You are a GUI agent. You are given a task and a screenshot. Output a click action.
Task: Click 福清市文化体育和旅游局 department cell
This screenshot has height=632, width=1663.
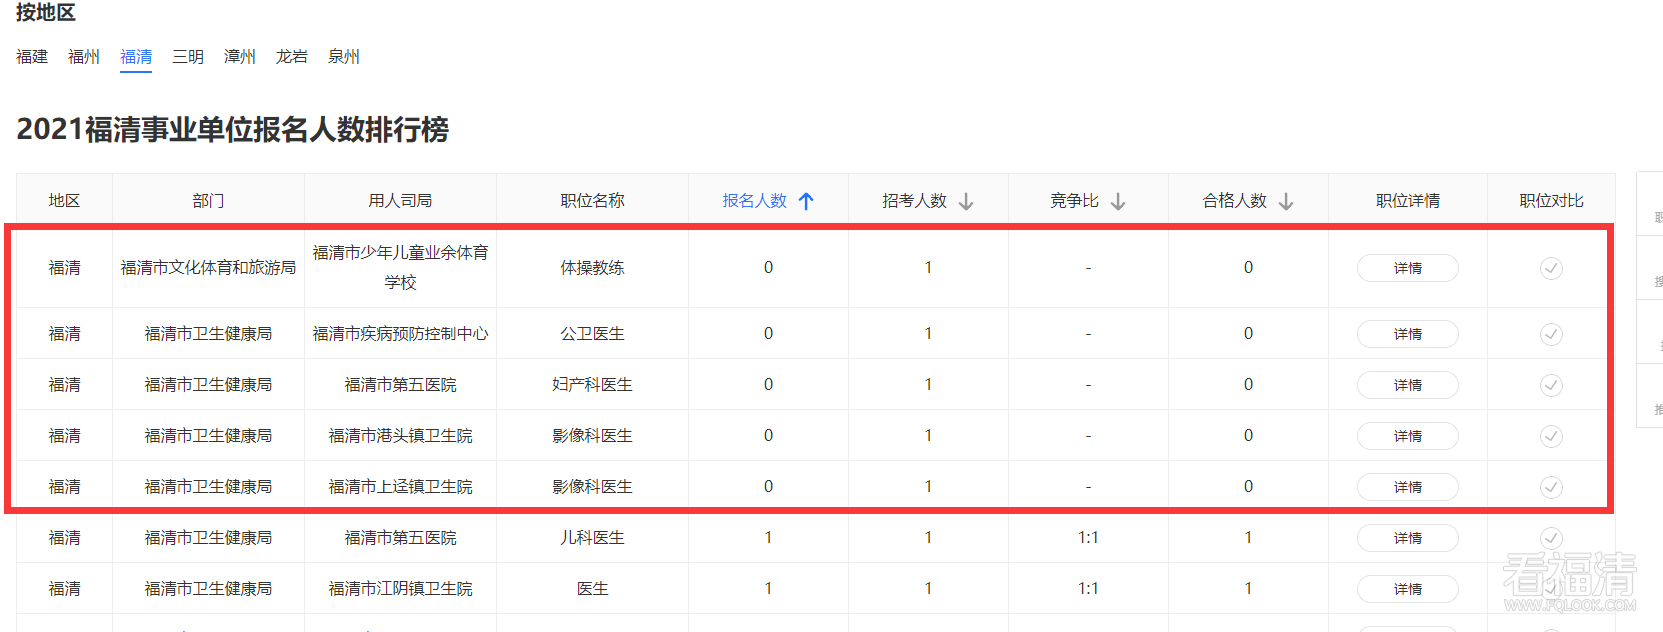point(208,268)
